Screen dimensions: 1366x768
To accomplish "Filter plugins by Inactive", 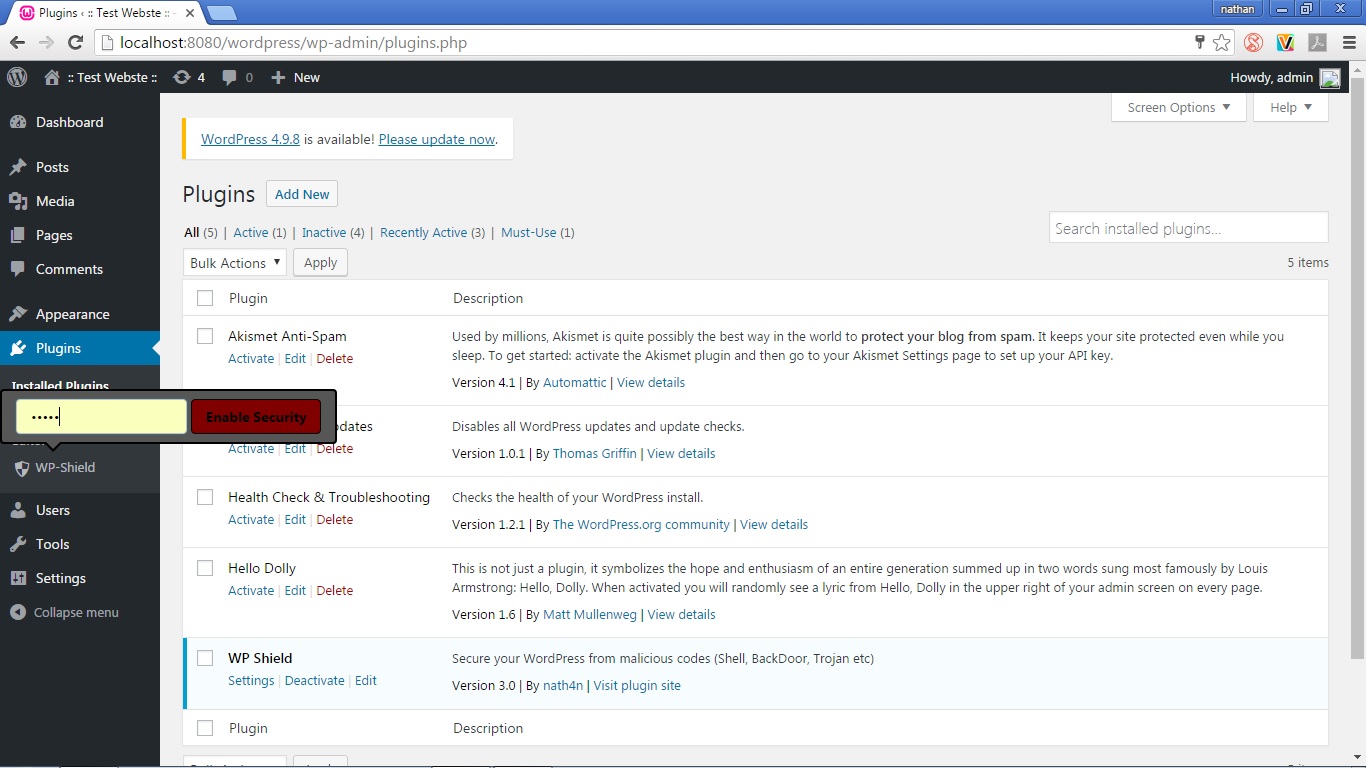I will pos(324,233).
